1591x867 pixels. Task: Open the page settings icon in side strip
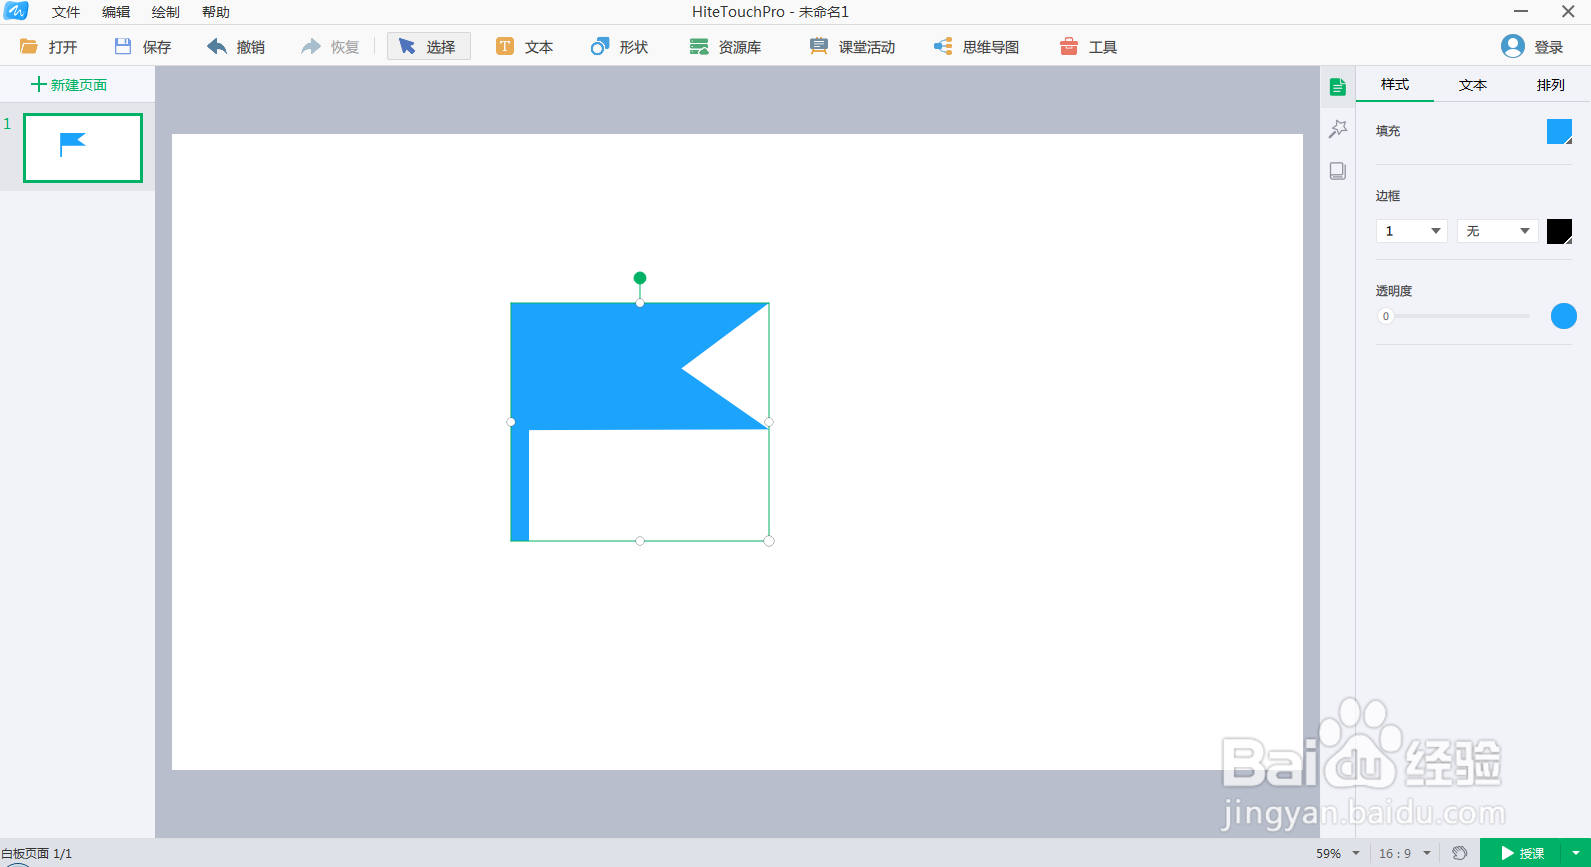[1338, 171]
